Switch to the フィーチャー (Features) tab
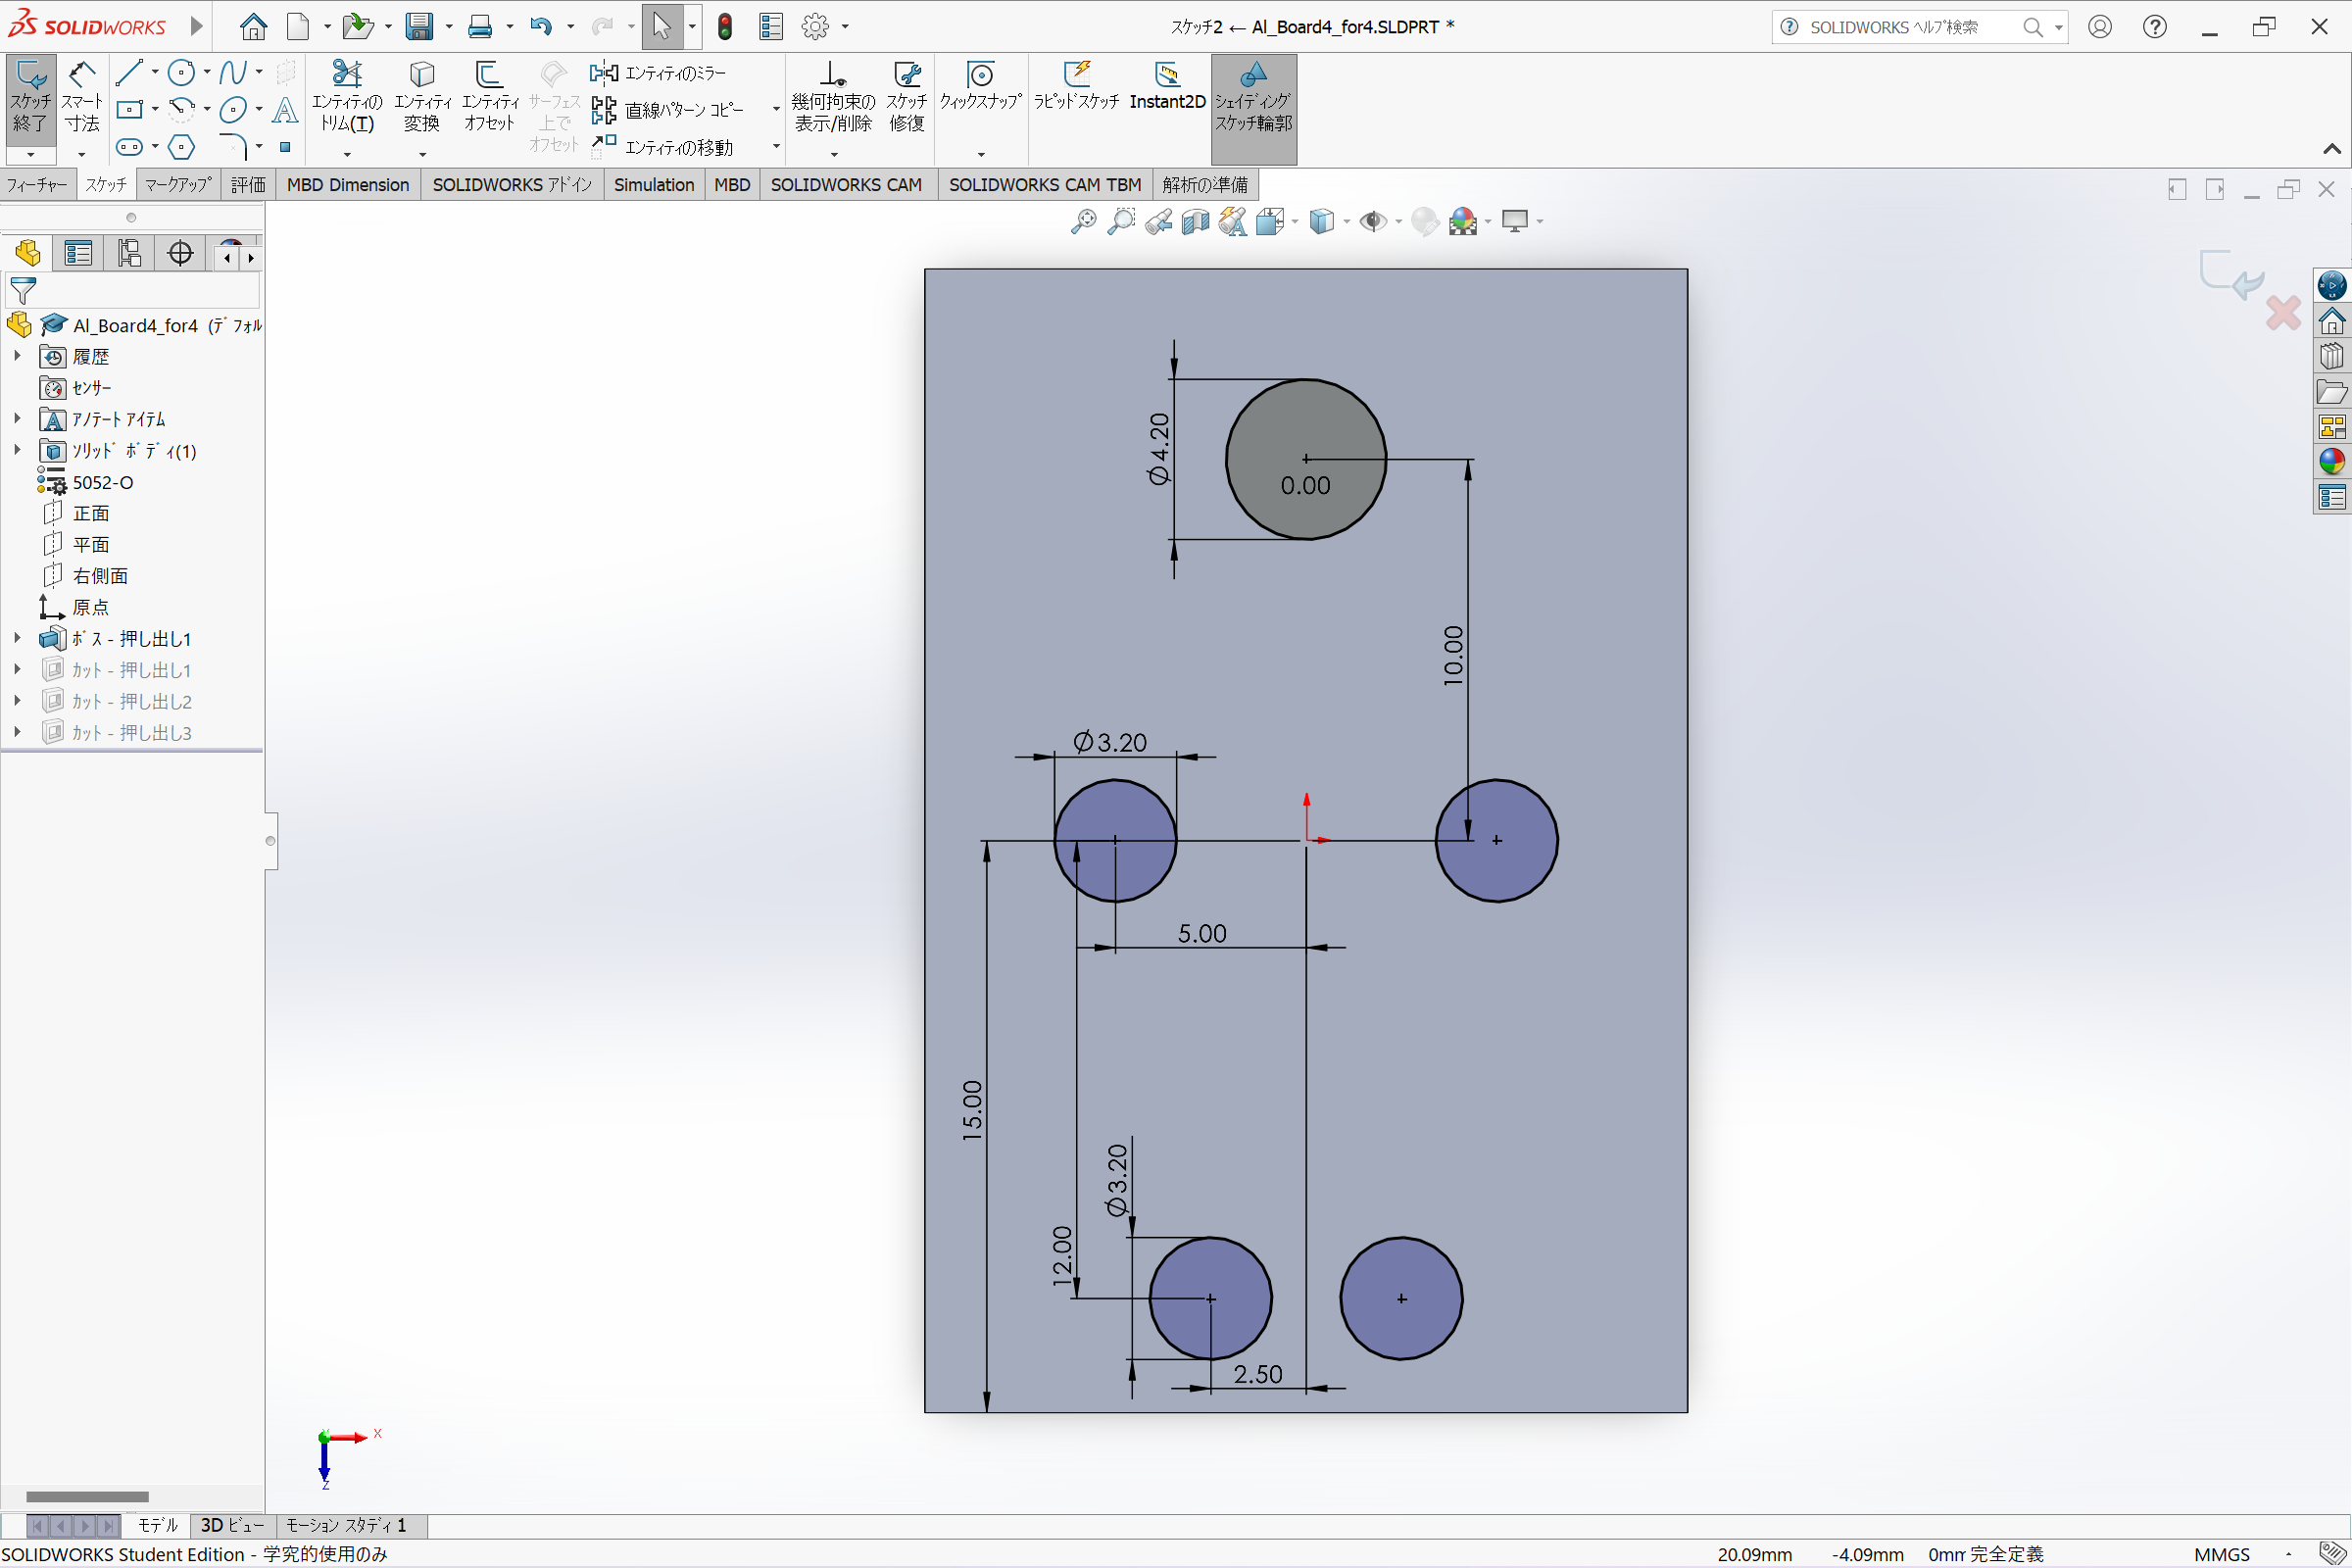Viewport: 2352px width, 1568px height. pos(37,185)
